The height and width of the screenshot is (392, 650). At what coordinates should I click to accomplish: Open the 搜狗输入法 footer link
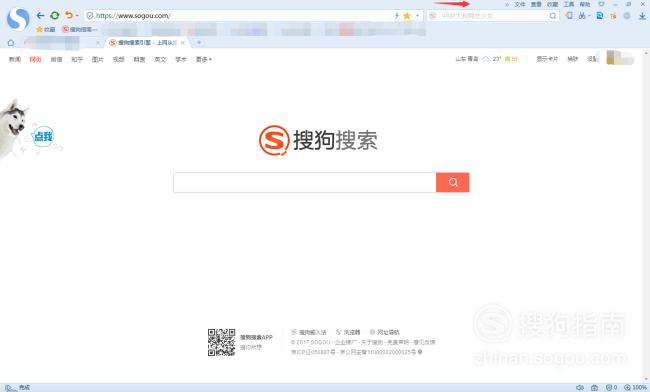point(309,332)
